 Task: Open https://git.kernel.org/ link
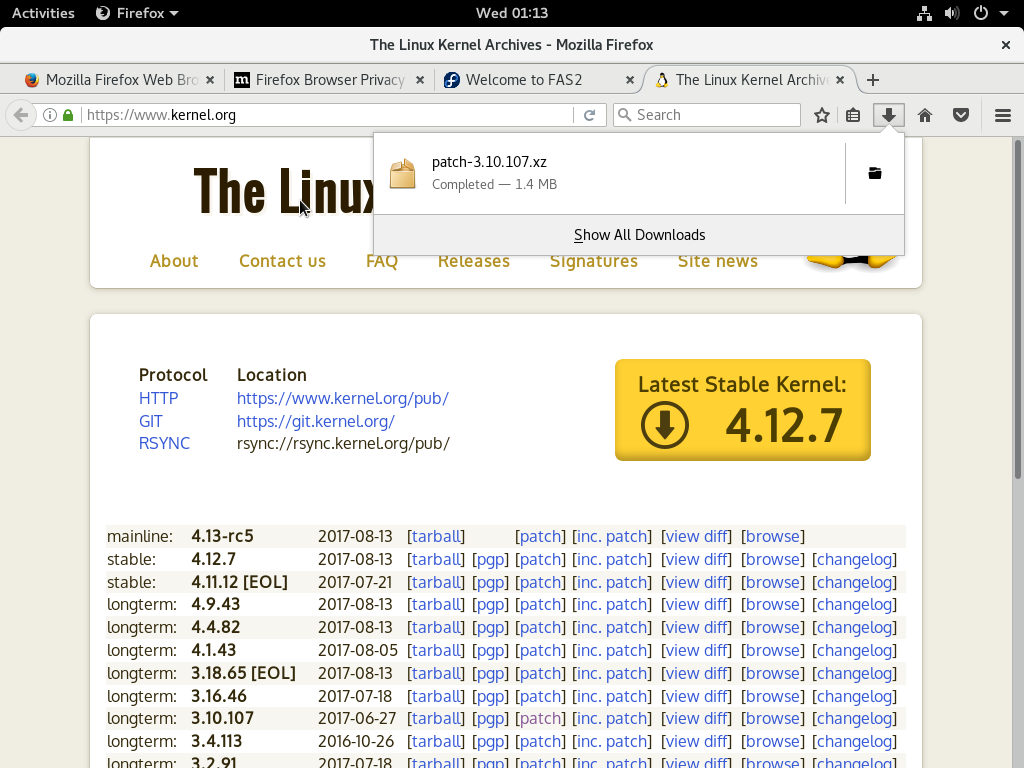316,421
